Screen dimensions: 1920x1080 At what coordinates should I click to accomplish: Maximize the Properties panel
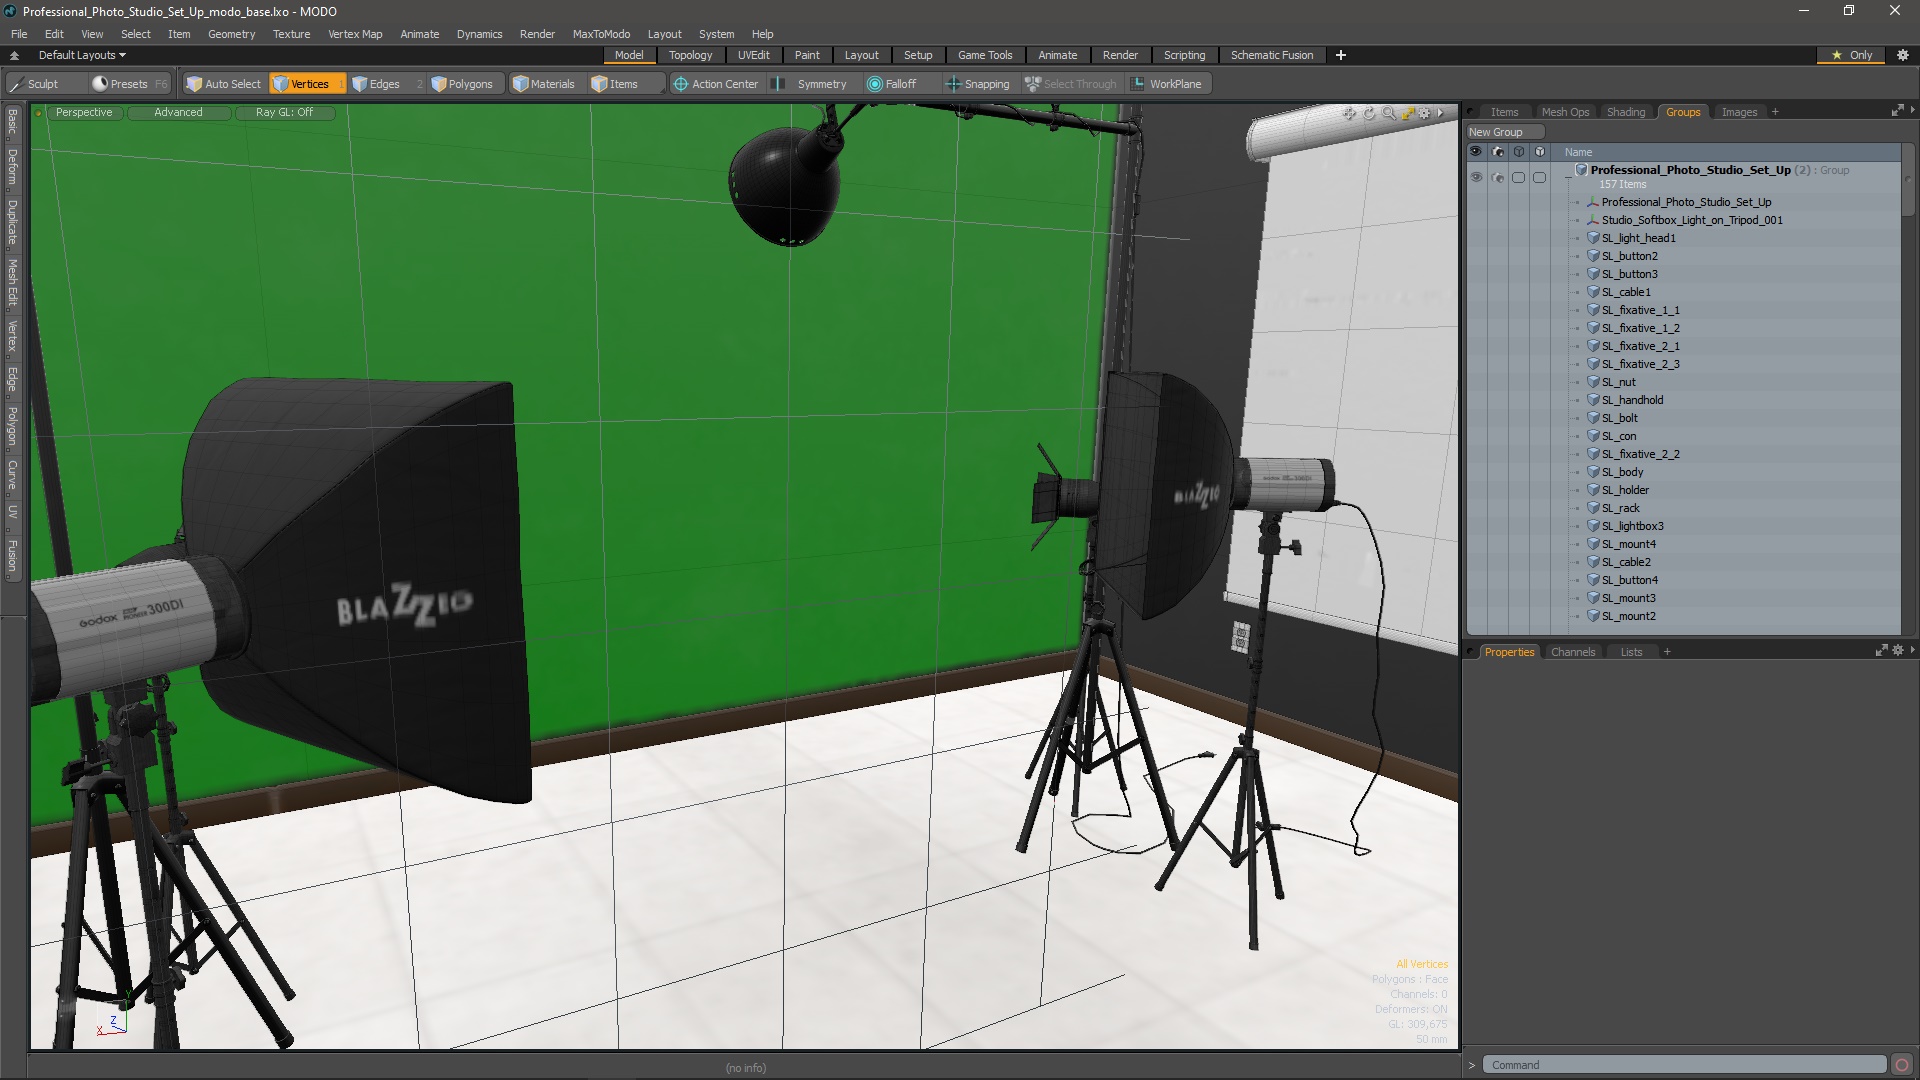pos(1881,651)
